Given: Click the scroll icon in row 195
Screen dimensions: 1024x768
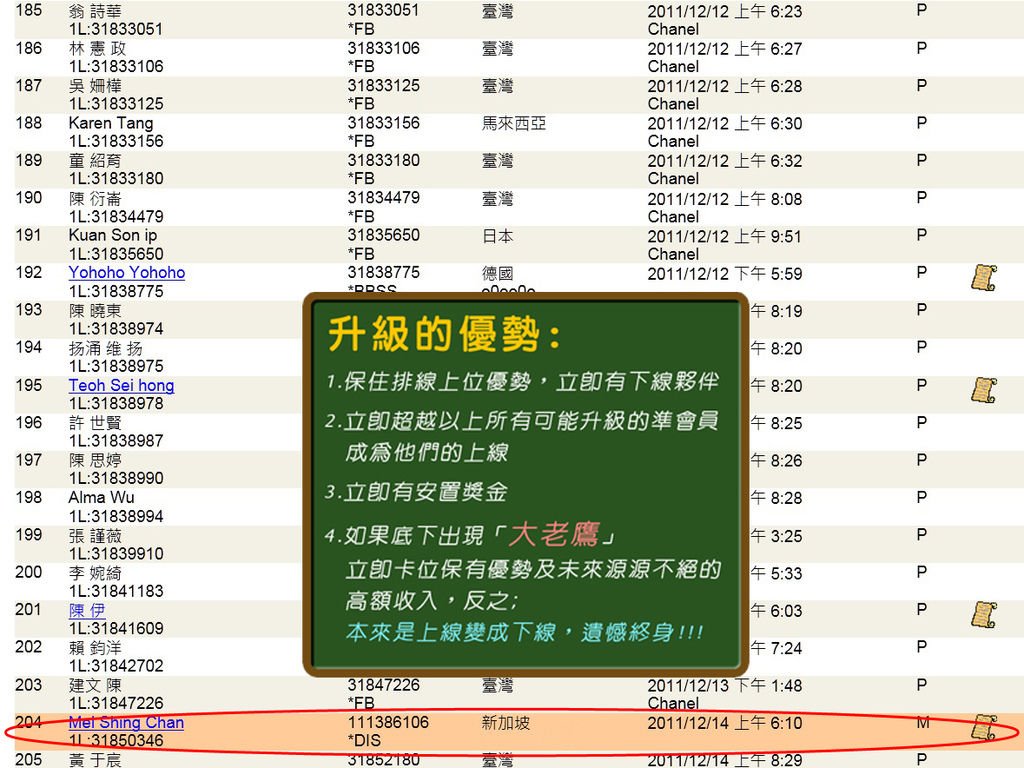Looking at the screenshot, I should click(x=984, y=390).
